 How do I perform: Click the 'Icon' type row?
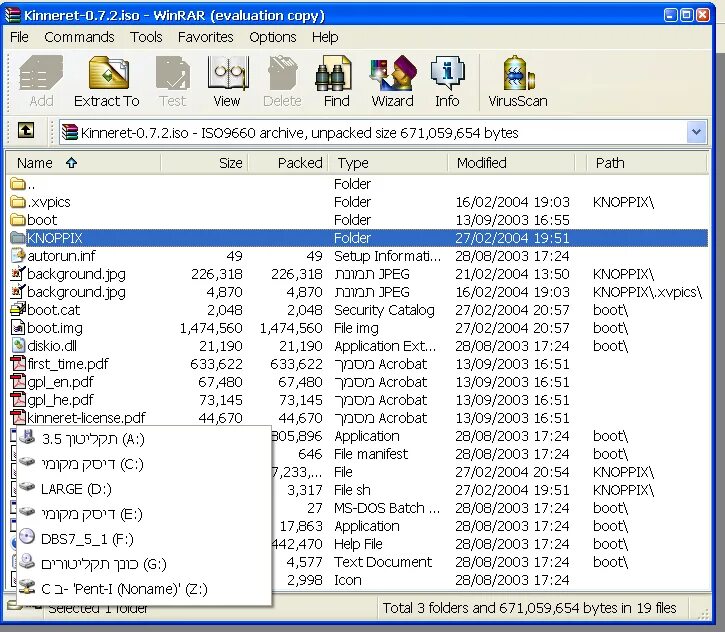(x=348, y=580)
